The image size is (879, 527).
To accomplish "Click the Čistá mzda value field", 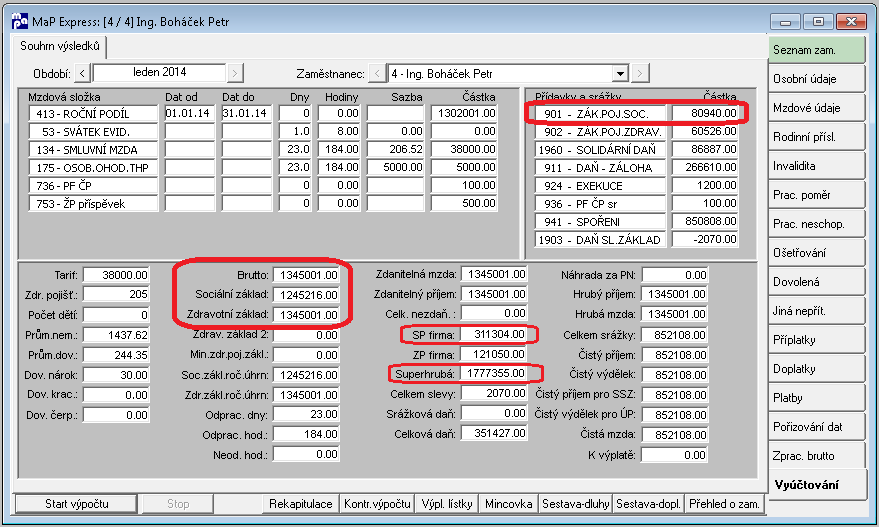I will pos(675,434).
